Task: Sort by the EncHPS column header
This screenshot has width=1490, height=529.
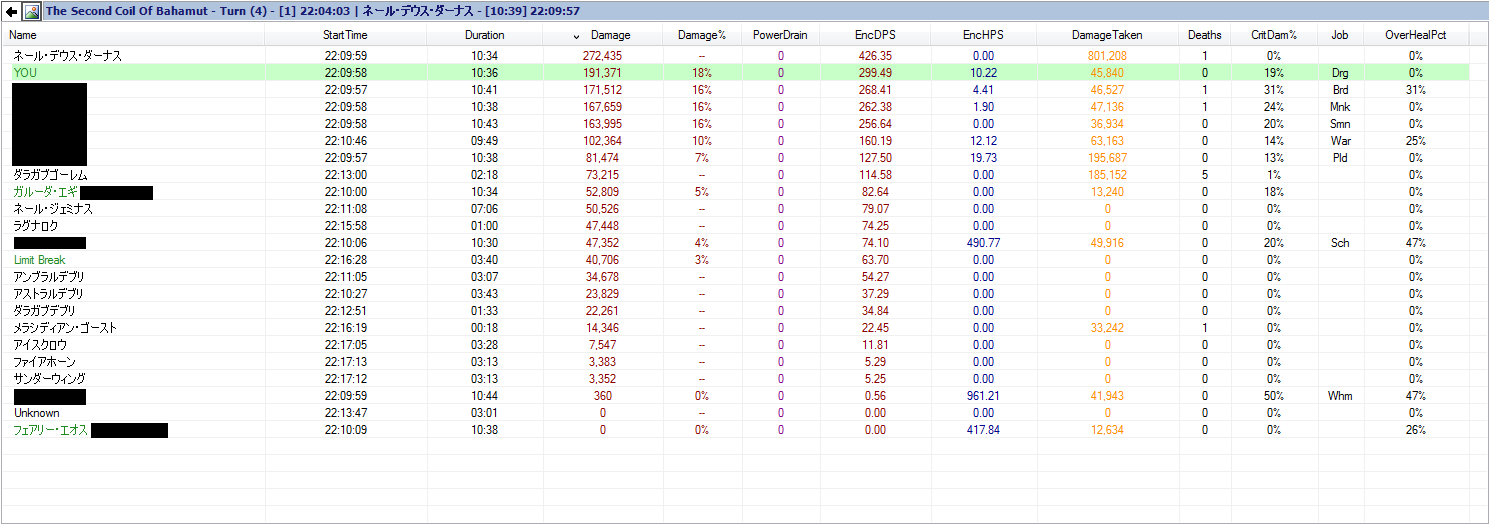Action: pyautogui.click(x=983, y=35)
